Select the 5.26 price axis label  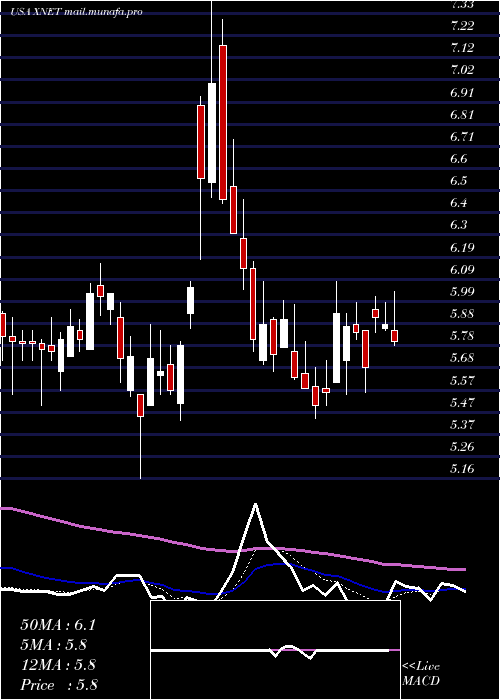click(x=462, y=447)
